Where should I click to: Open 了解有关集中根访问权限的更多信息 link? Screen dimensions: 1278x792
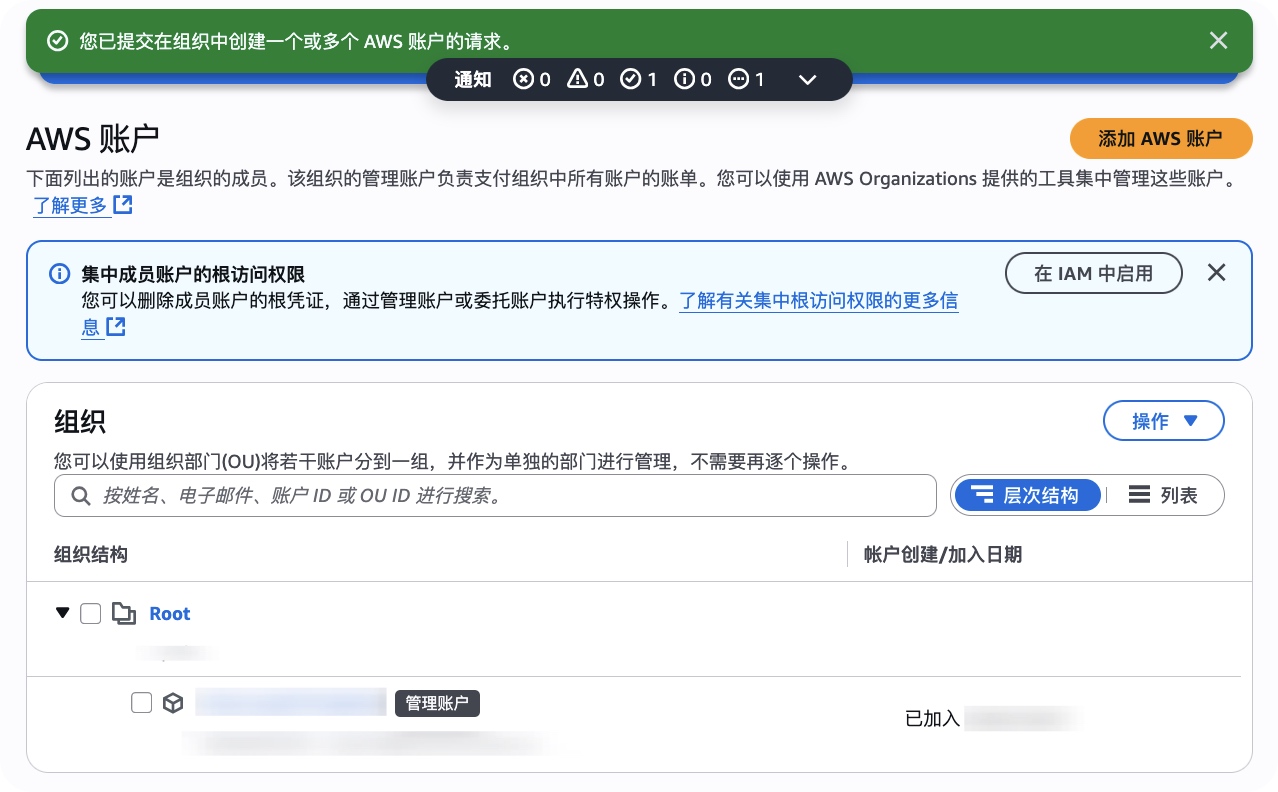819,300
